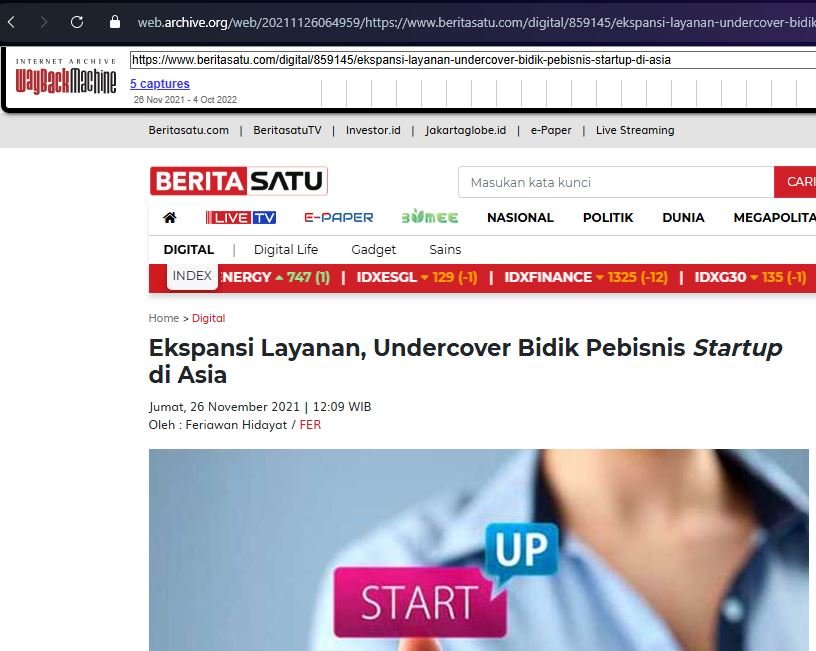Click the browser reload icon

click(x=77, y=21)
